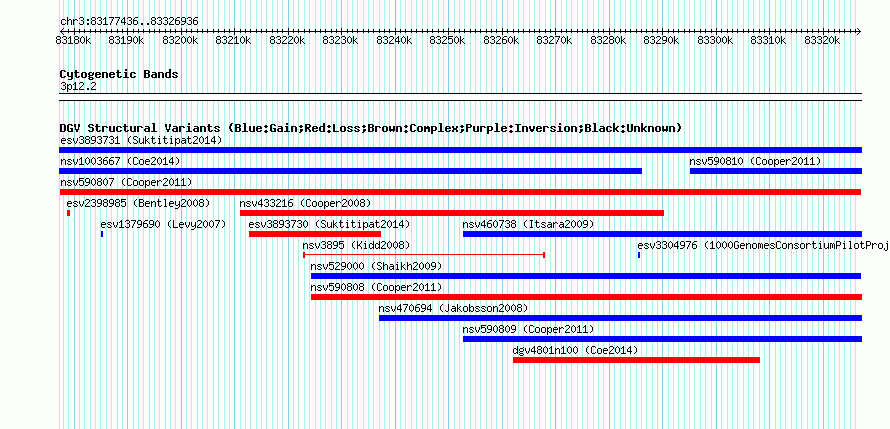Click the 83240k ruler tick label
The image size is (890, 429).
tap(393, 40)
